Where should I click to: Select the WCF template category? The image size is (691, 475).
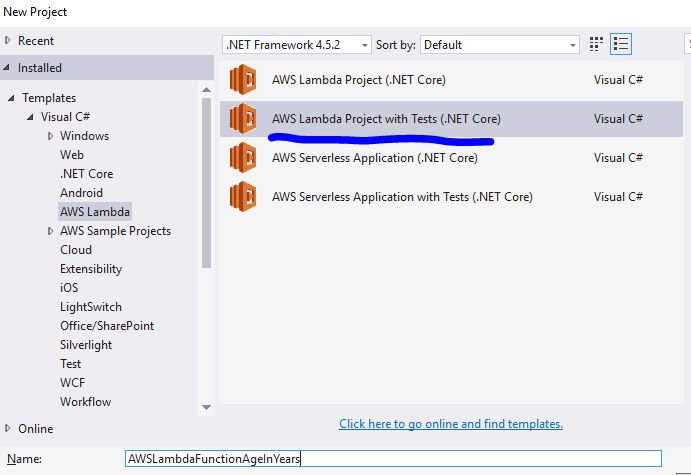(72, 382)
